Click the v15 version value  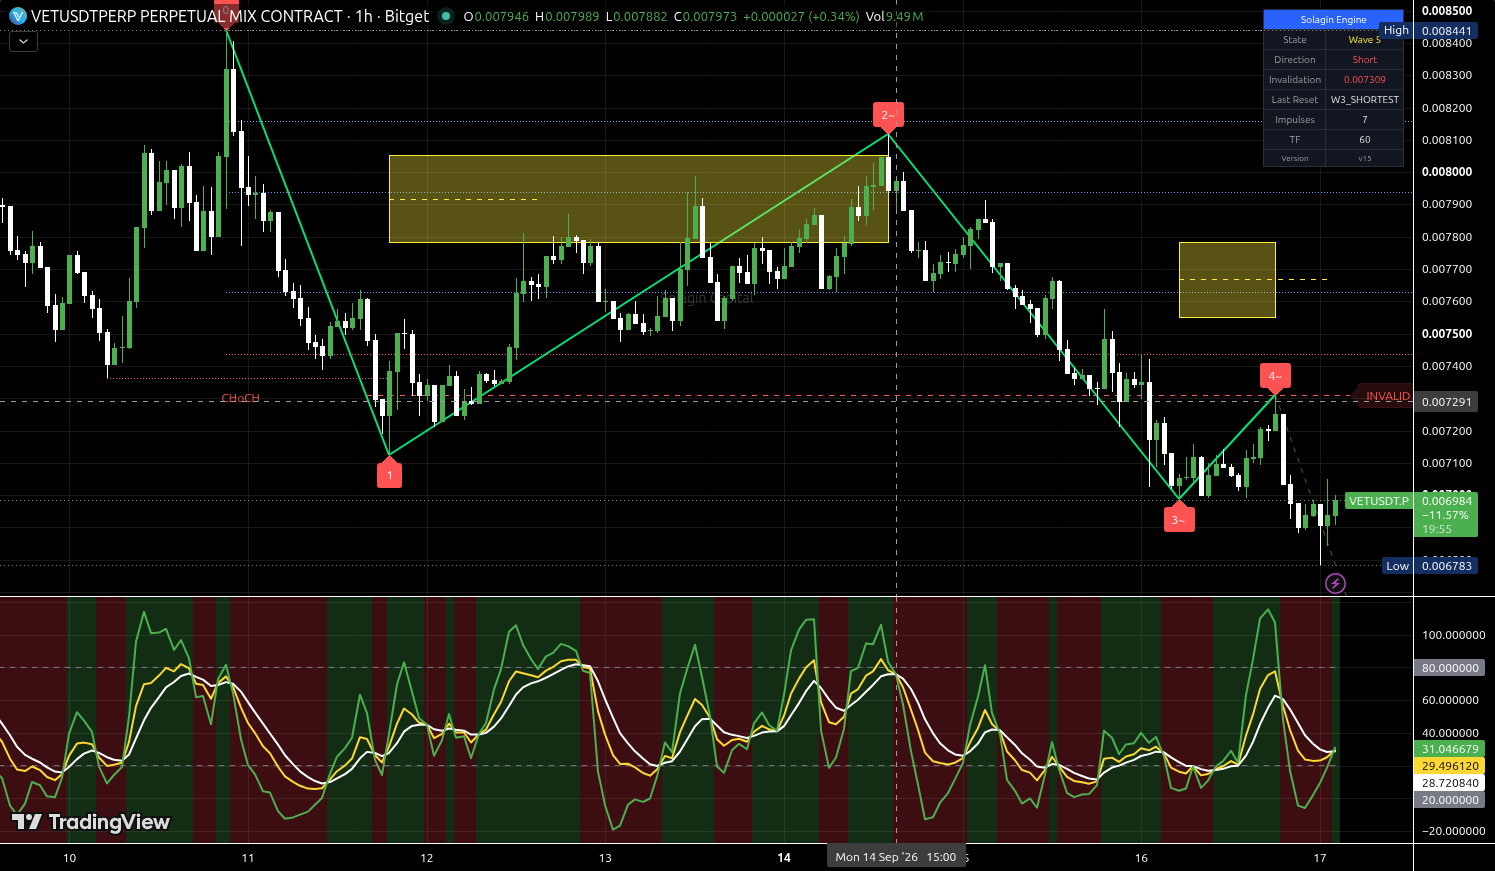tap(1365, 158)
